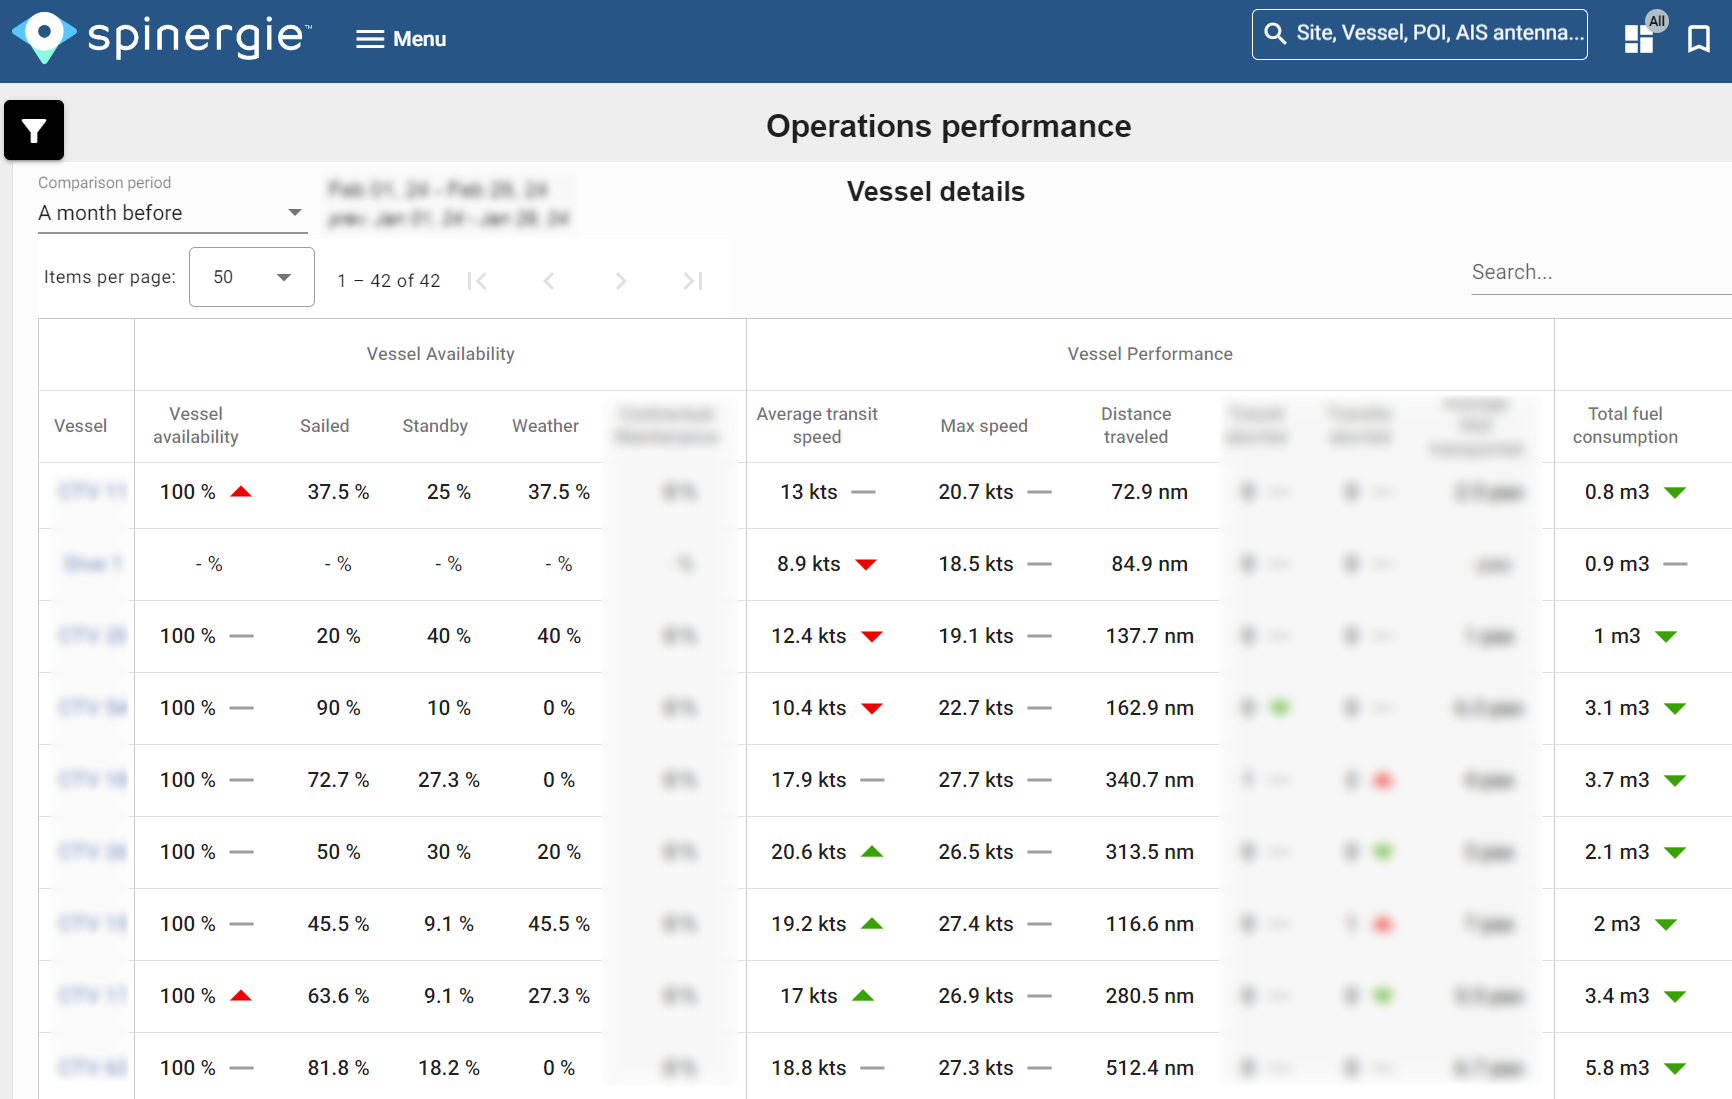Open saved bookmarks icon in top bar
Screen dimensions: 1732x1099
tap(1699, 38)
